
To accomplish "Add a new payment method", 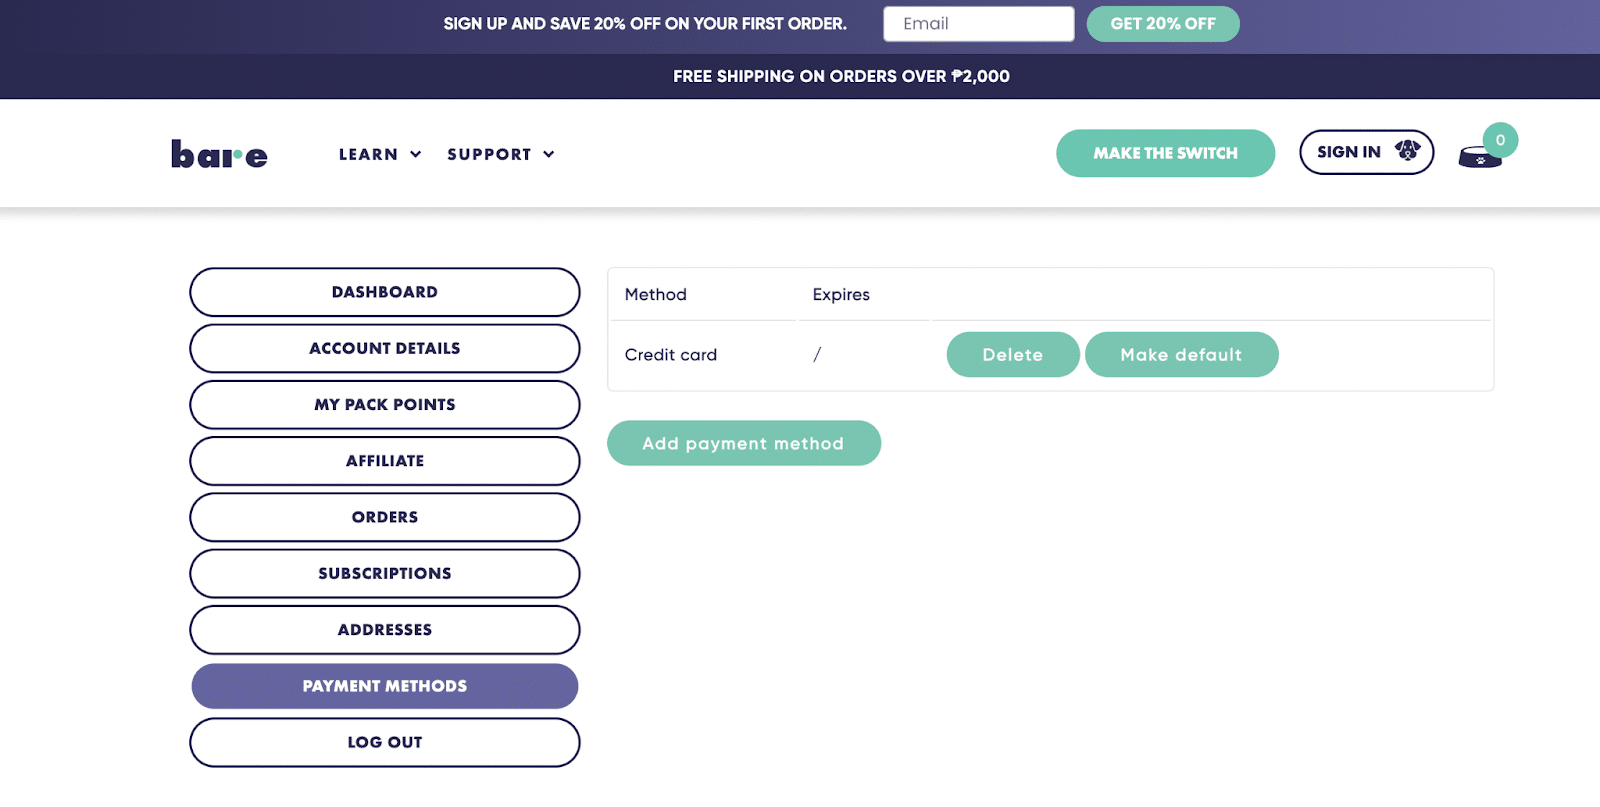I will click(743, 443).
